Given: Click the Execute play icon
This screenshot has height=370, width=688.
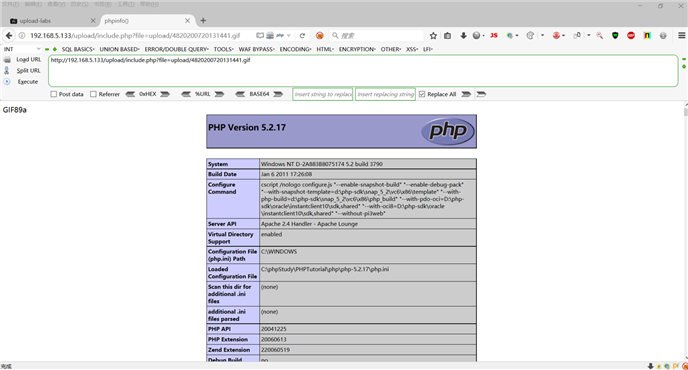Looking at the screenshot, I should pyautogui.click(x=7, y=82).
